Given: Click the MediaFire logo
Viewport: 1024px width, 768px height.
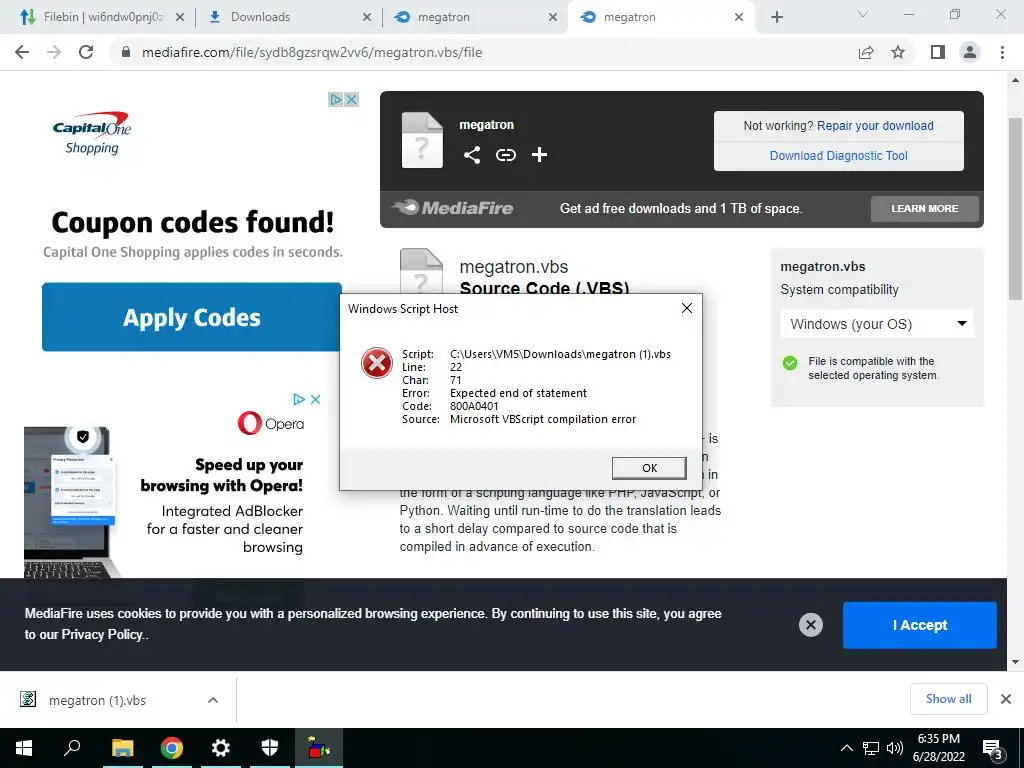Looking at the screenshot, I should pyautogui.click(x=453, y=208).
